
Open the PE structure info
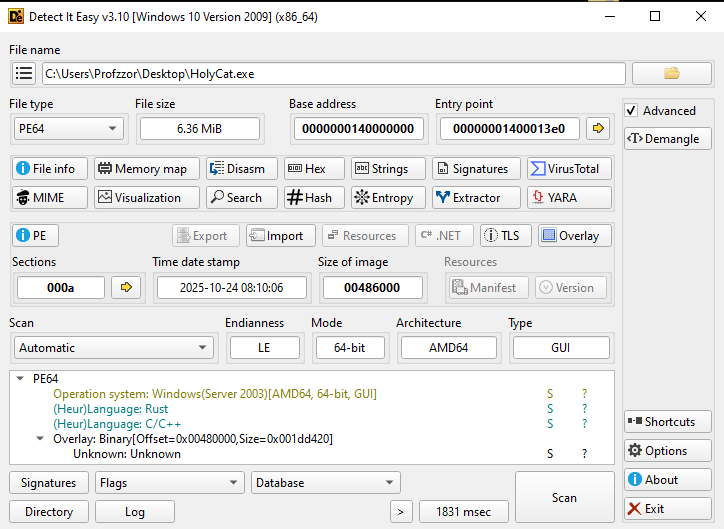tap(36, 235)
